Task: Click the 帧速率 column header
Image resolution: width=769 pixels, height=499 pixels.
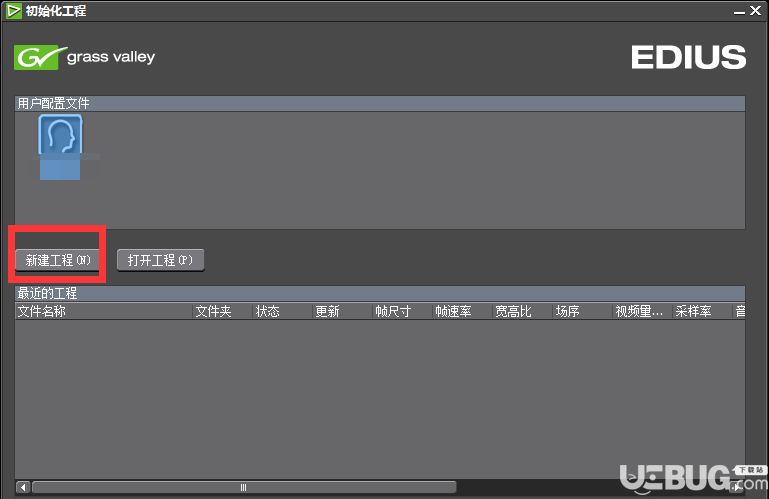Action: coord(463,311)
